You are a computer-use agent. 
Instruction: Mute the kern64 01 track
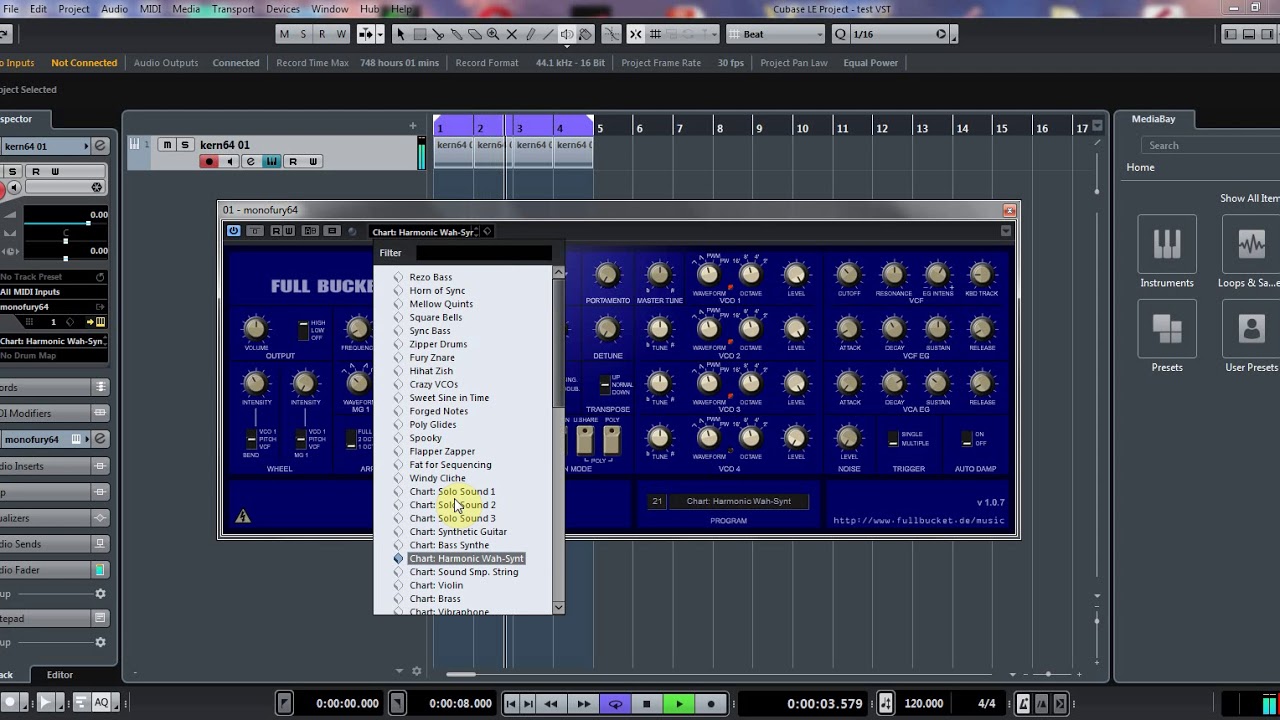click(x=167, y=145)
